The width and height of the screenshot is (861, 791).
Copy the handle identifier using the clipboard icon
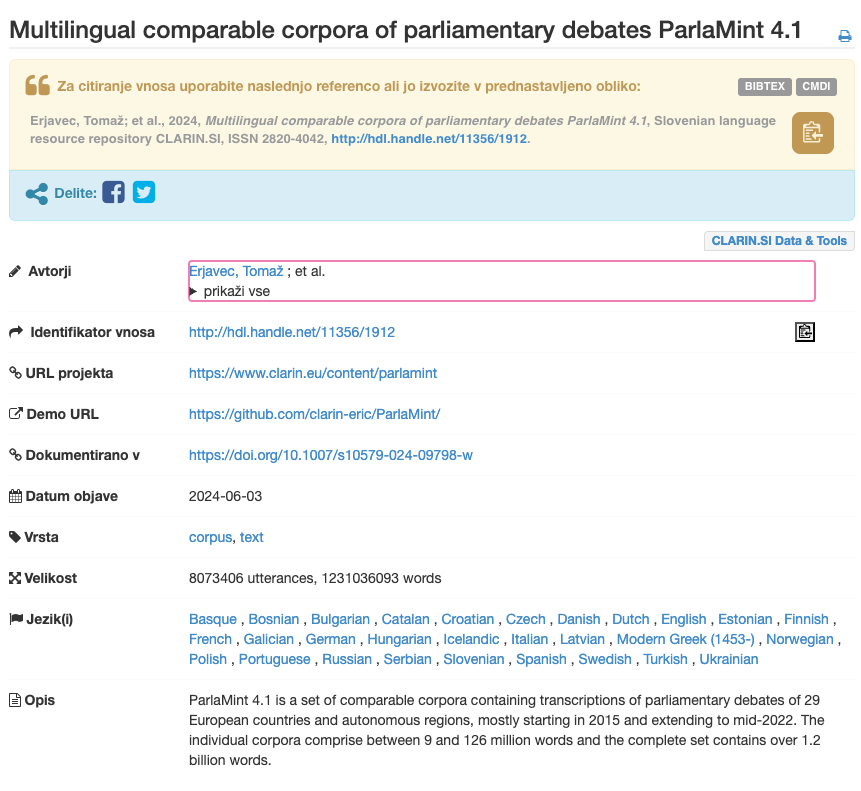pyautogui.click(x=804, y=332)
